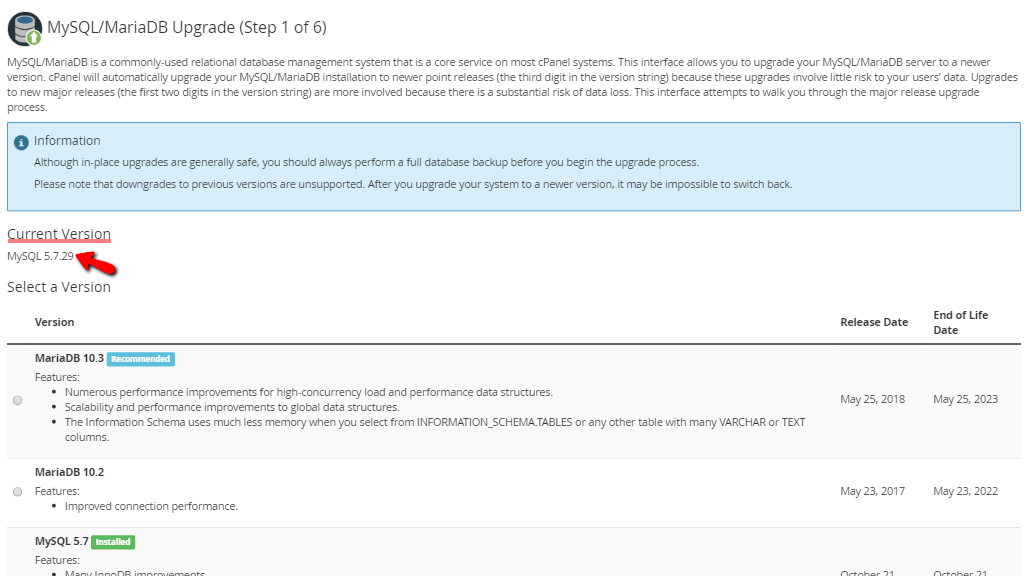This screenshot has width=1024, height=576.
Task: Click the 'Version' column header
Action: click(54, 322)
